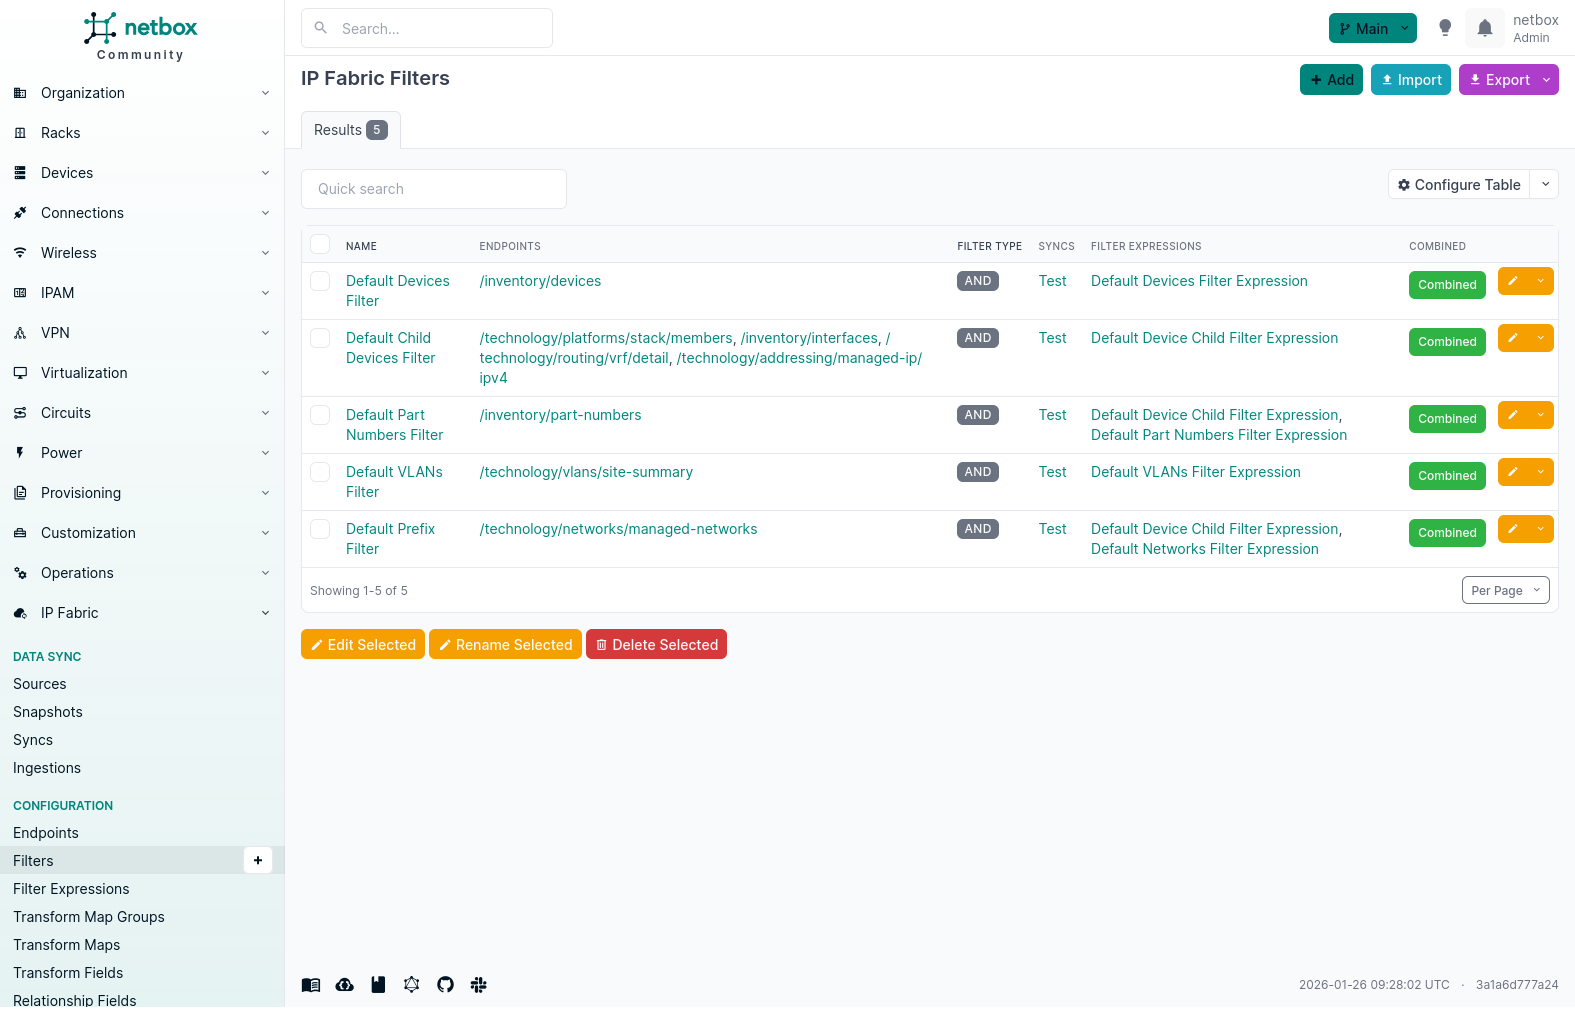The width and height of the screenshot is (1575, 1013).
Task: Click the VPN sidebar icon
Action: tap(20, 333)
